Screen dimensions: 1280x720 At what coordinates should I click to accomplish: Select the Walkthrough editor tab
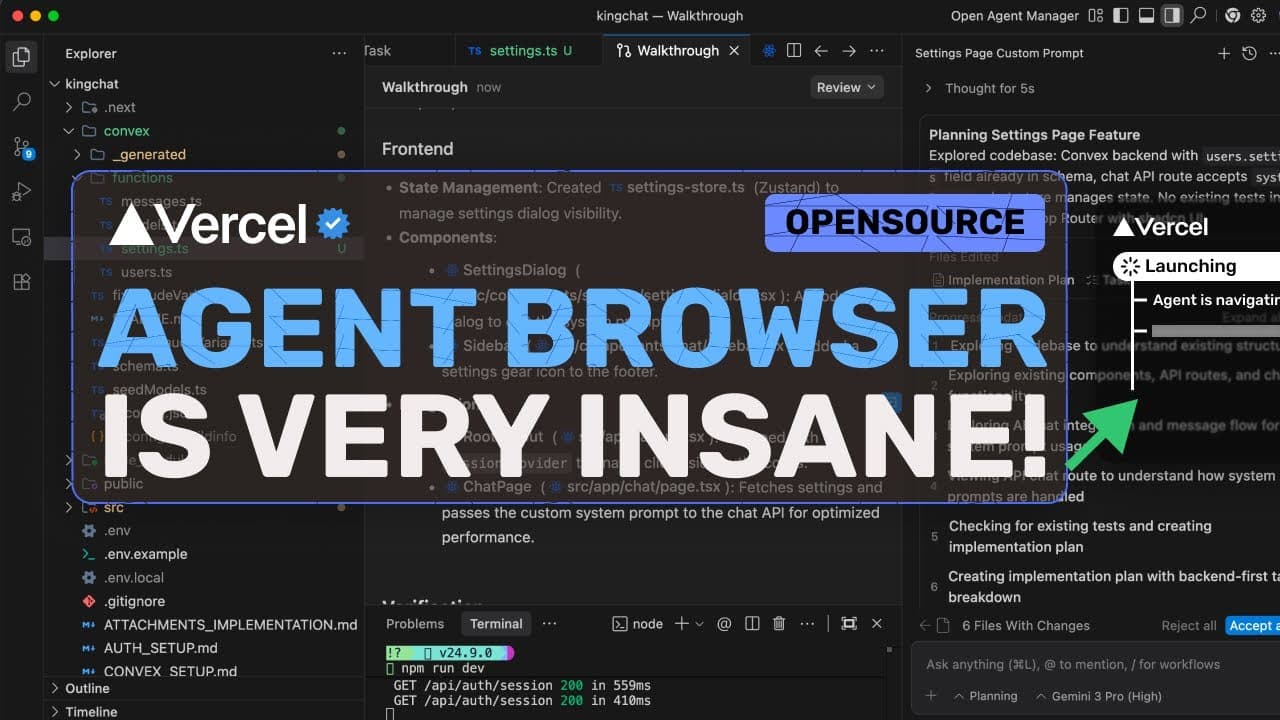coord(678,51)
